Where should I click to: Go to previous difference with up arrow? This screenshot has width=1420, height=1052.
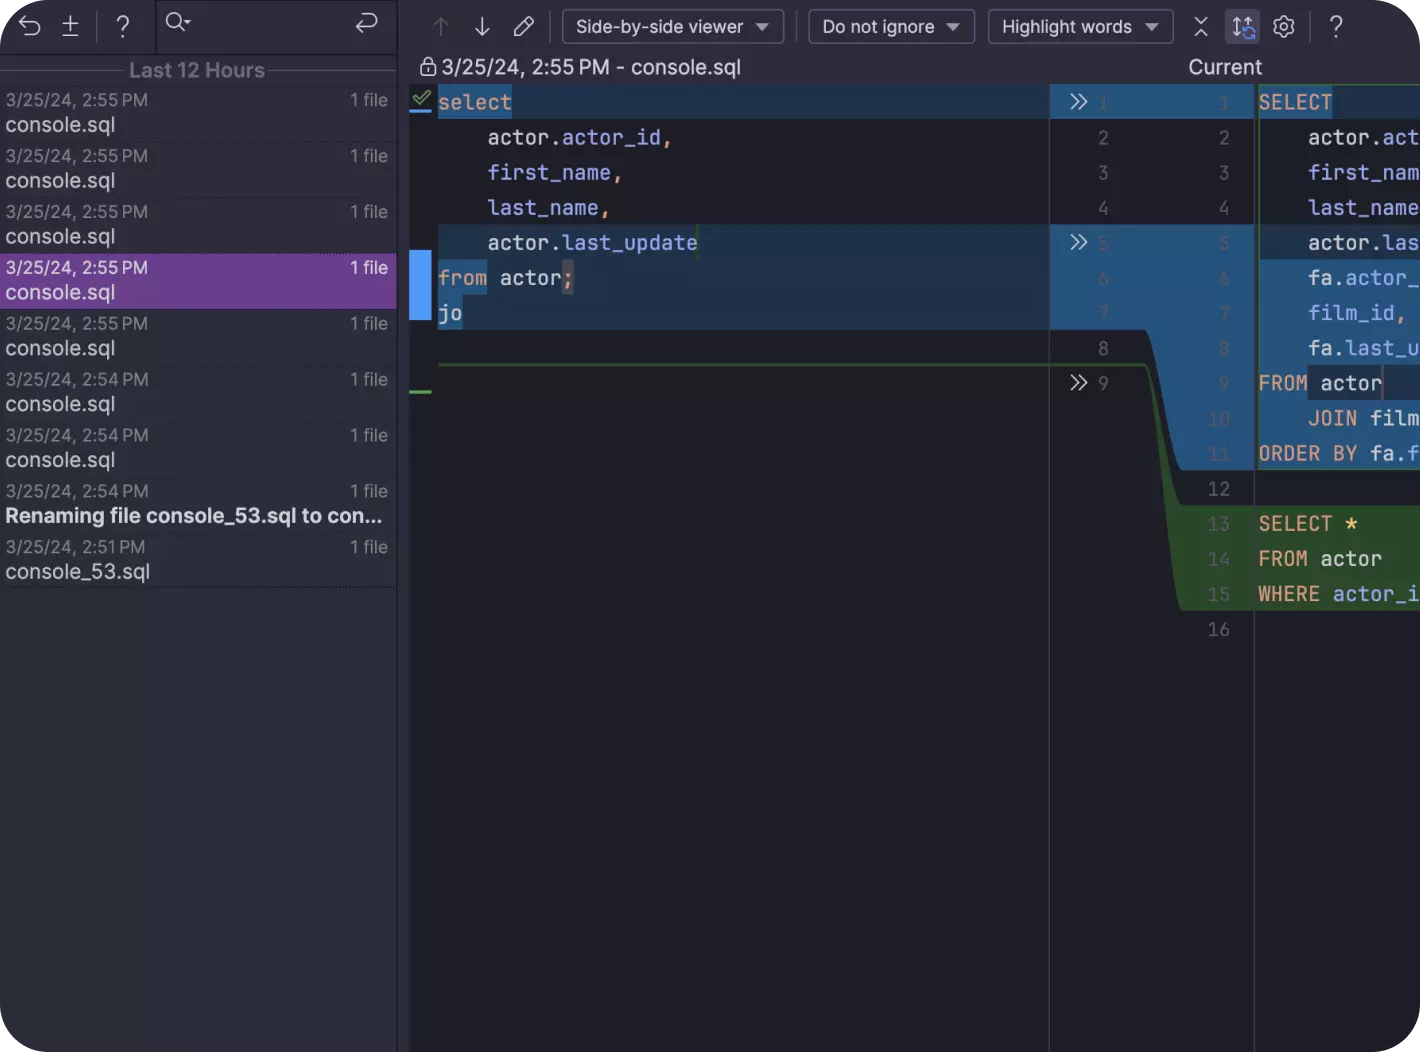[x=441, y=27]
